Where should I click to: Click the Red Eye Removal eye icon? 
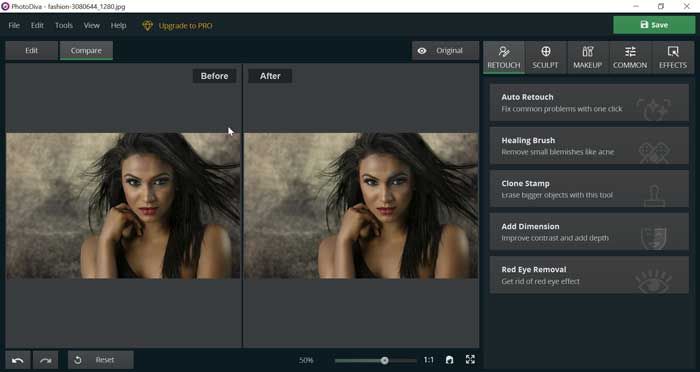654,281
